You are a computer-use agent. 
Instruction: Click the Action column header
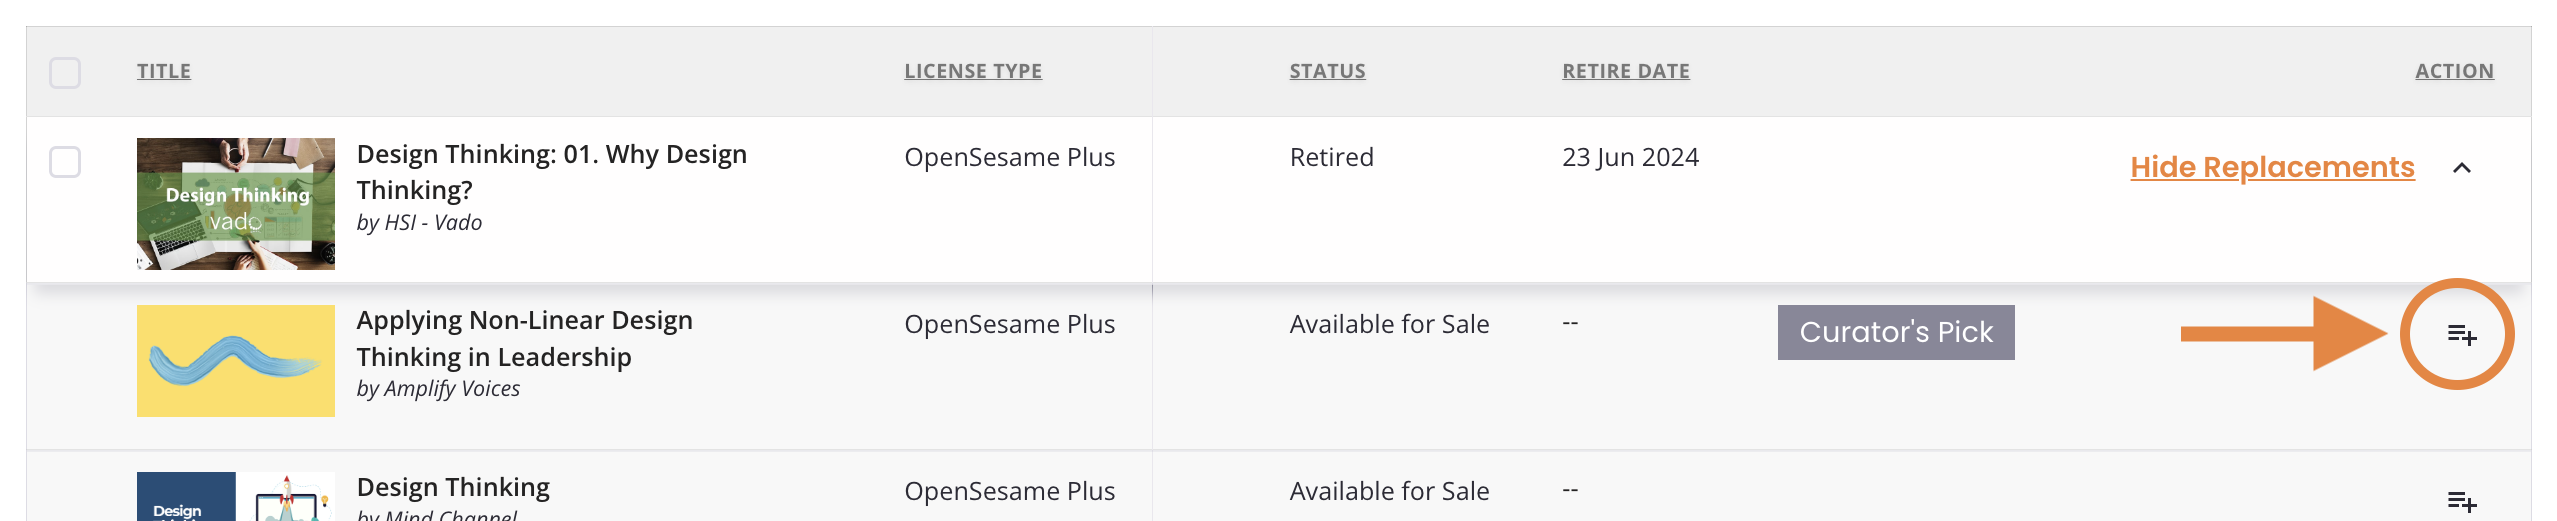point(2454,71)
